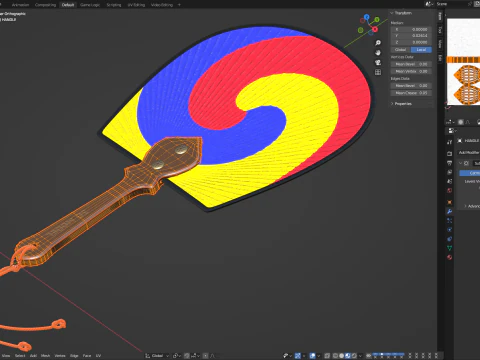Click the viewport zoom magnifier icon

378,43
